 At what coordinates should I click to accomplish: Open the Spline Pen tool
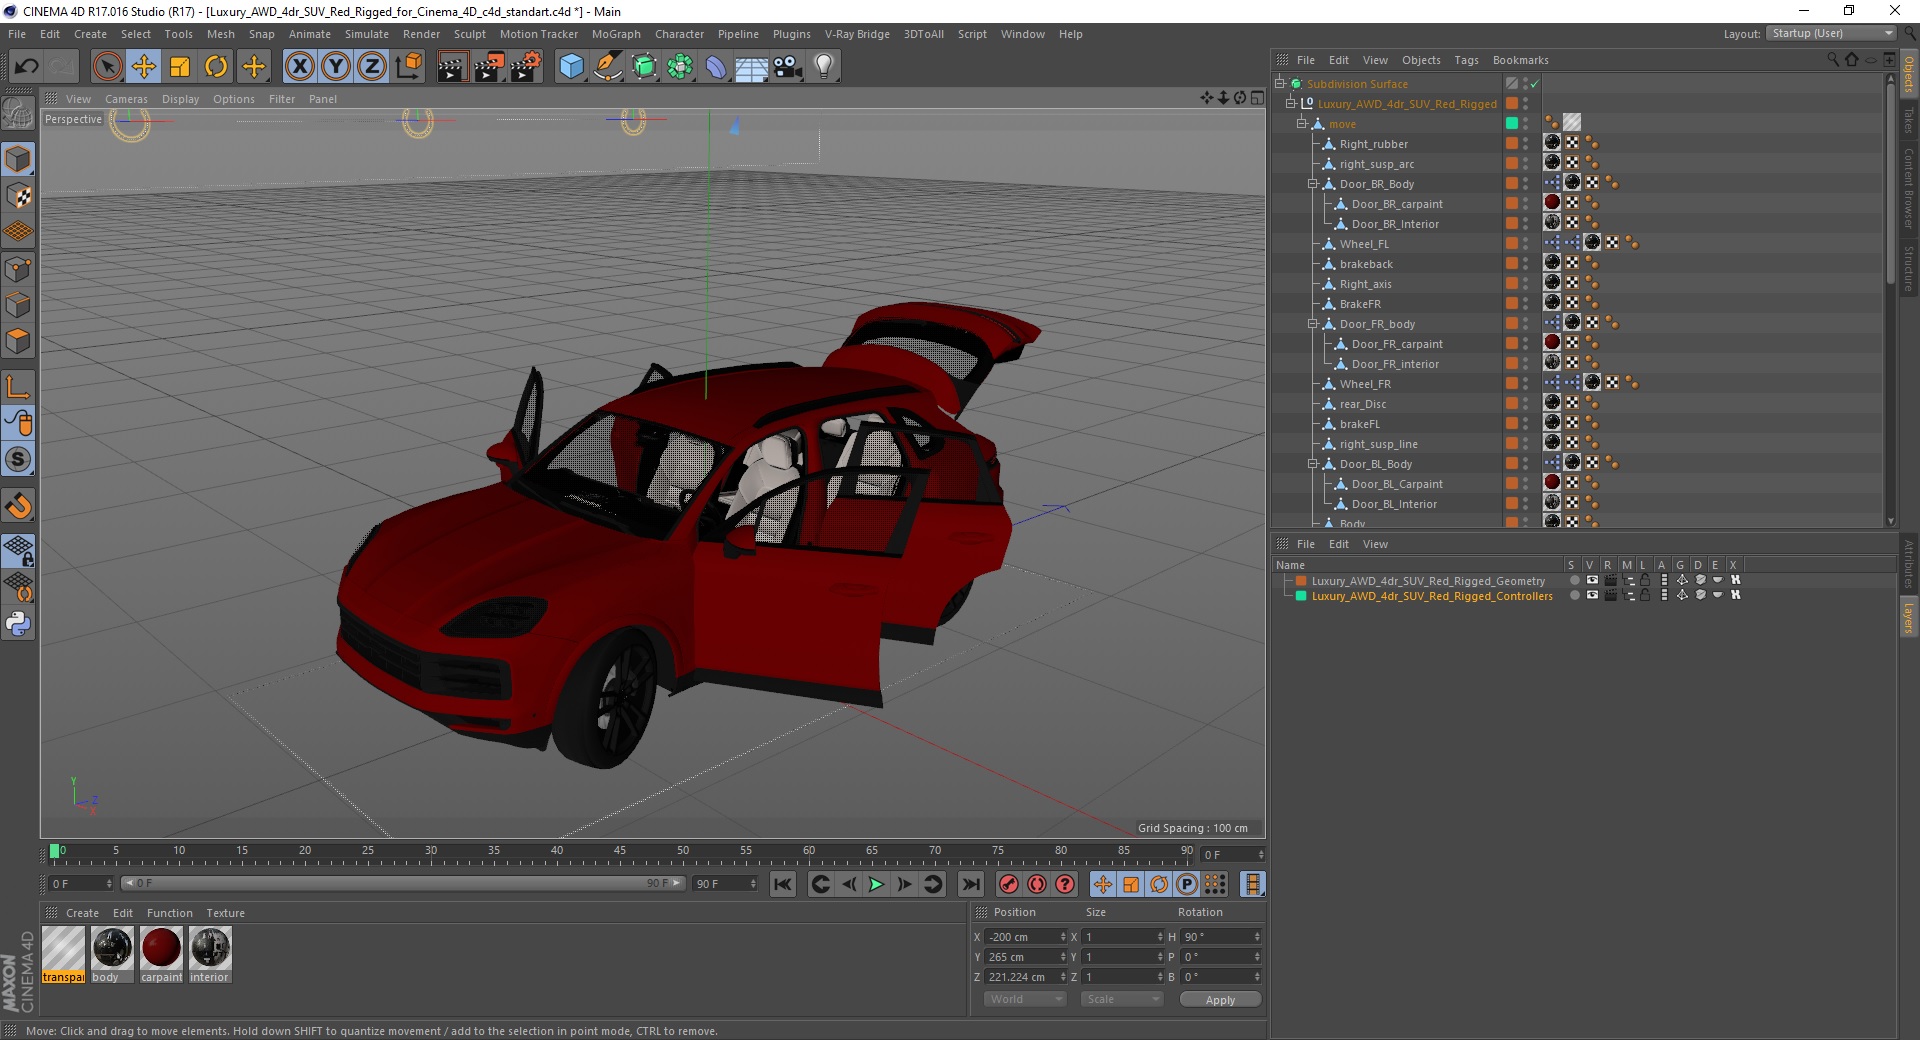[608, 67]
